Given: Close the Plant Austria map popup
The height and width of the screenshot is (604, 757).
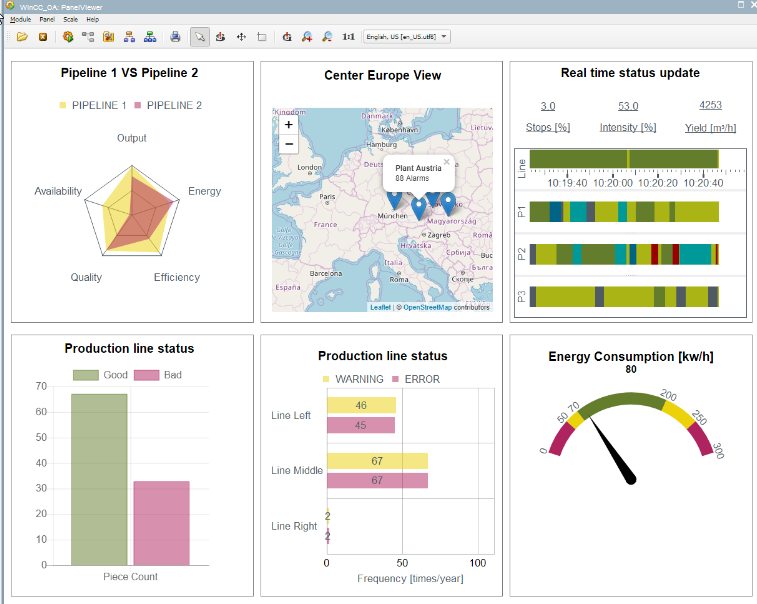Looking at the screenshot, I should (447, 161).
